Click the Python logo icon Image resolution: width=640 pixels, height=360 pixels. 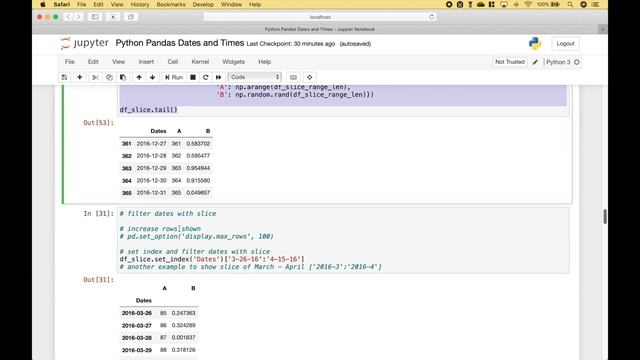pyautogui.click(x=535, y=43)
